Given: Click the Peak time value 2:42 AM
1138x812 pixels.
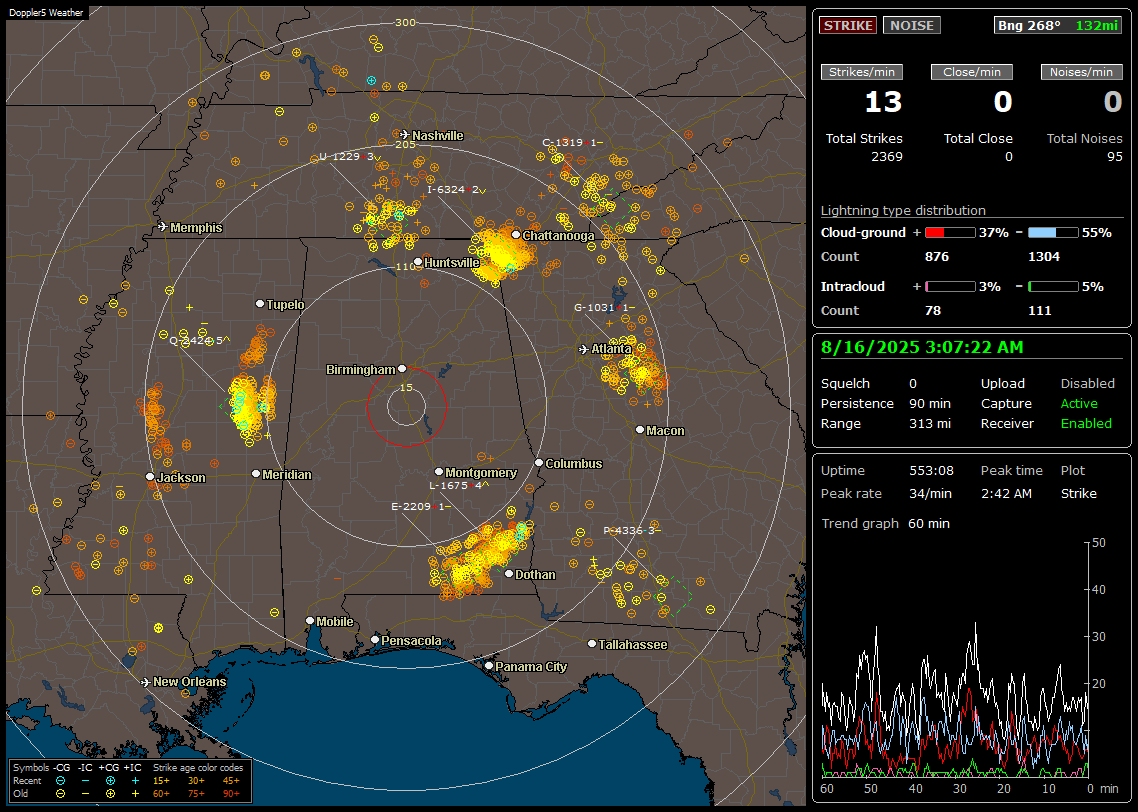Looking at the screenshot, I should click(1006, 493).
